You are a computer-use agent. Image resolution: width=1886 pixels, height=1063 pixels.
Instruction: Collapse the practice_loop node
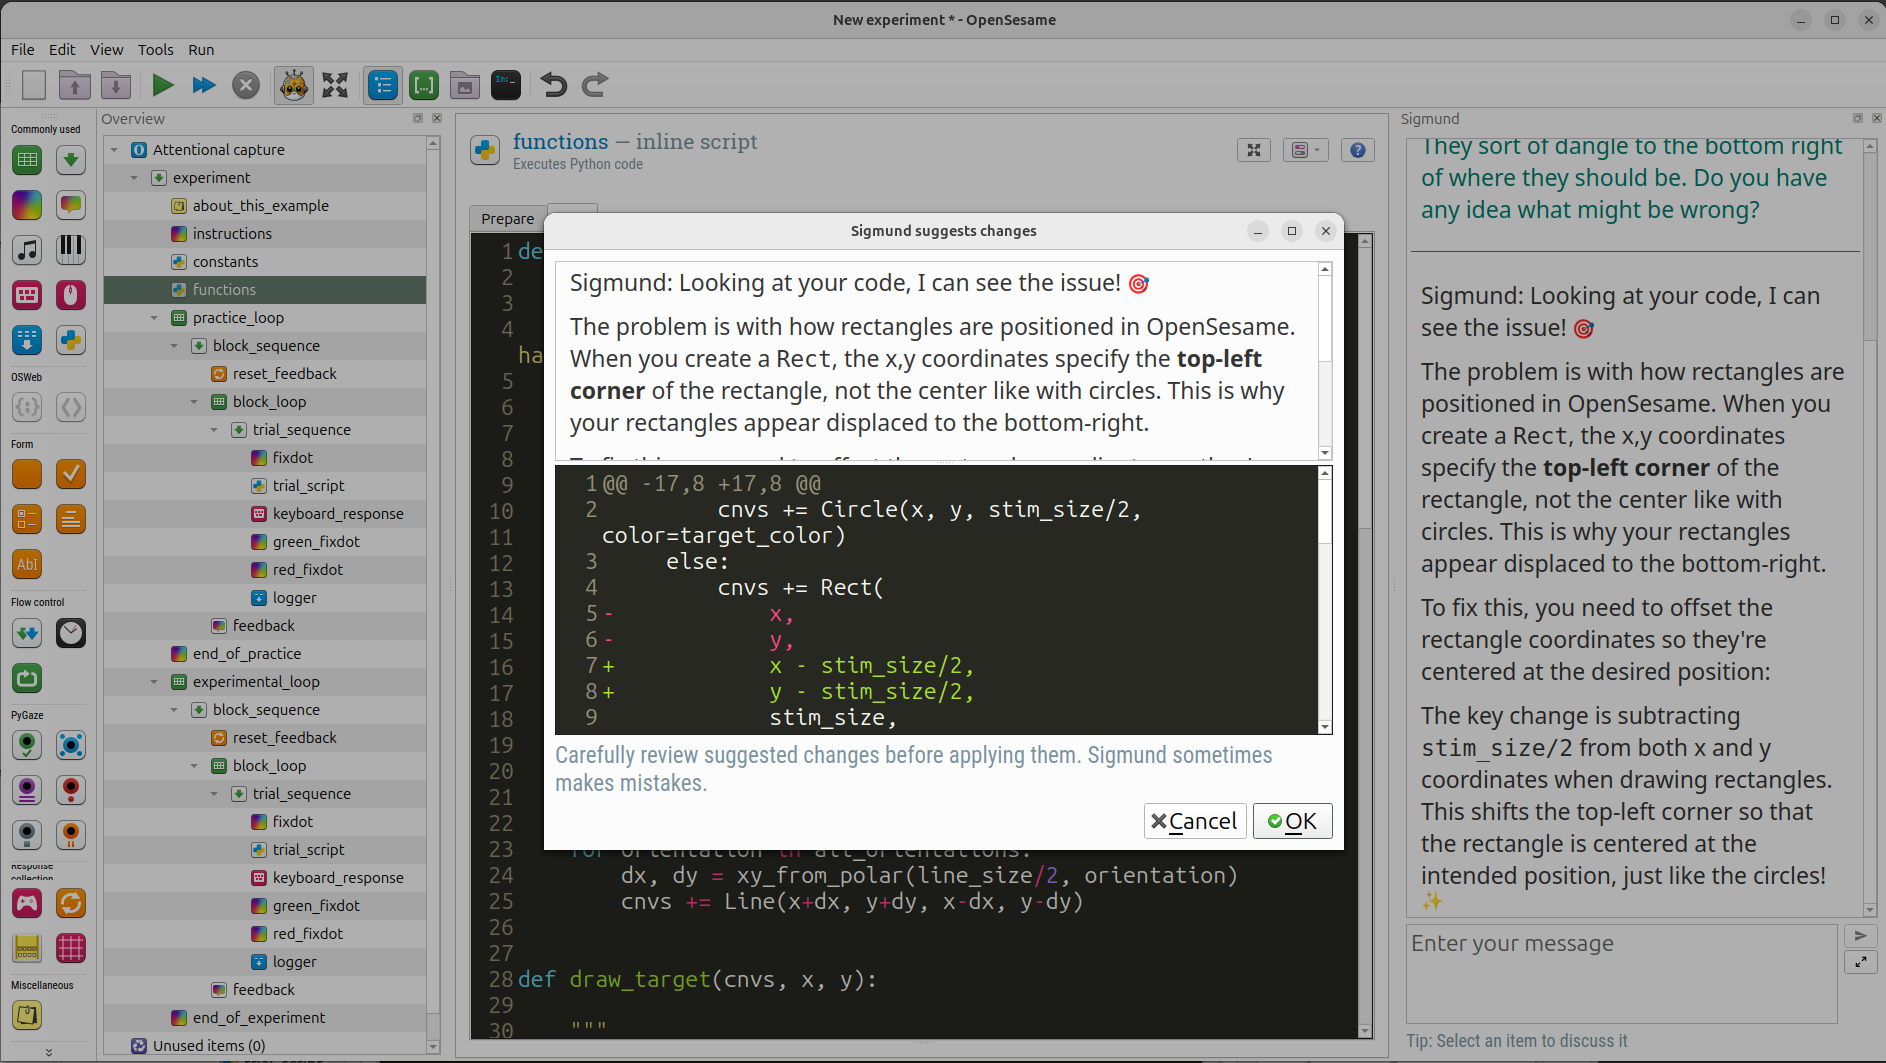pos(155,318)
